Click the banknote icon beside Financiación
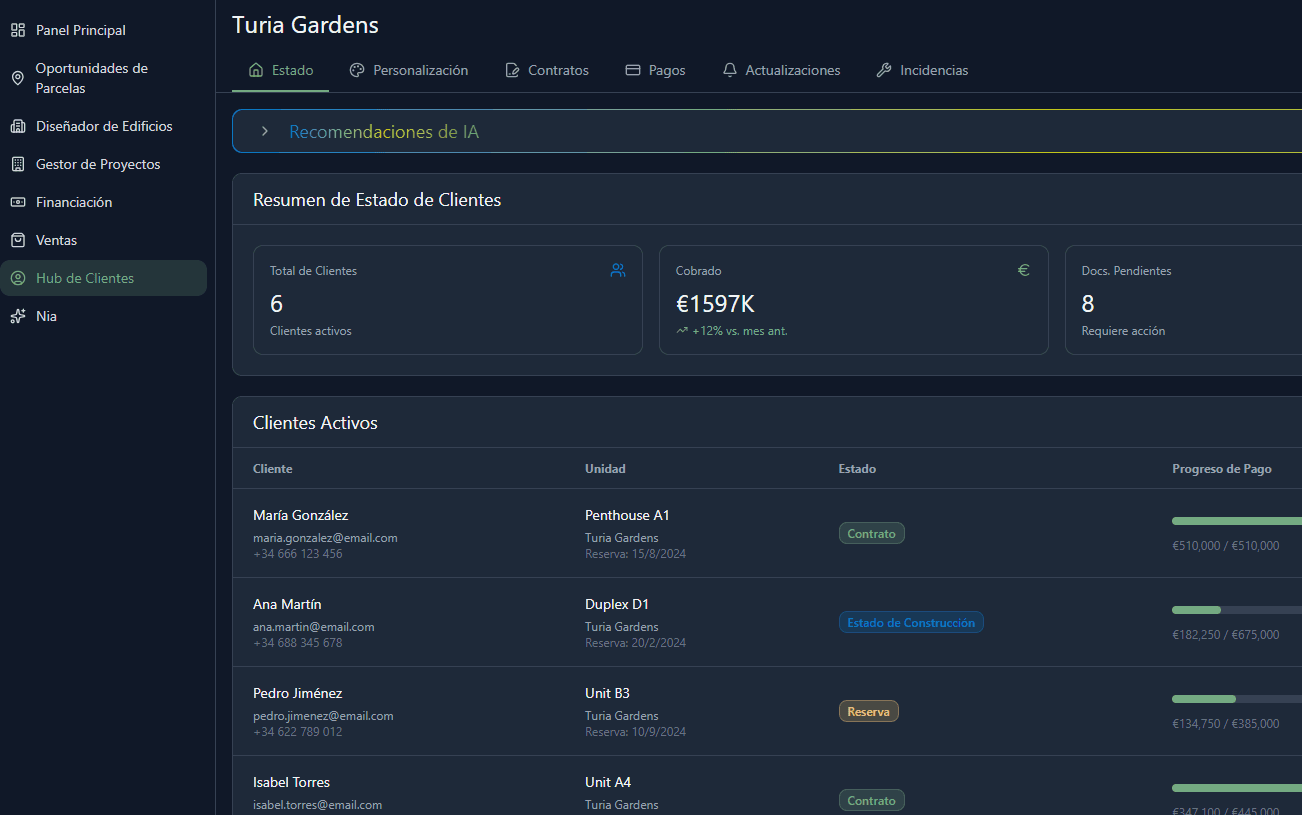The width and height of the screenshot is (1302, 815). pyautogui.click(x=18, y=202)
